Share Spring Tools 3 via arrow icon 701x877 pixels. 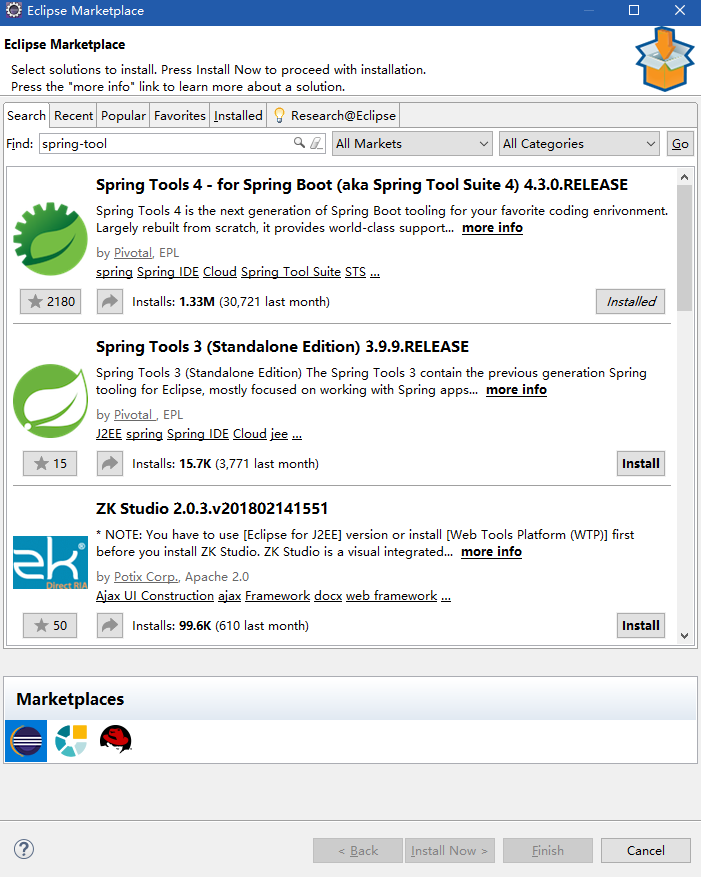[x=110, y=464]
